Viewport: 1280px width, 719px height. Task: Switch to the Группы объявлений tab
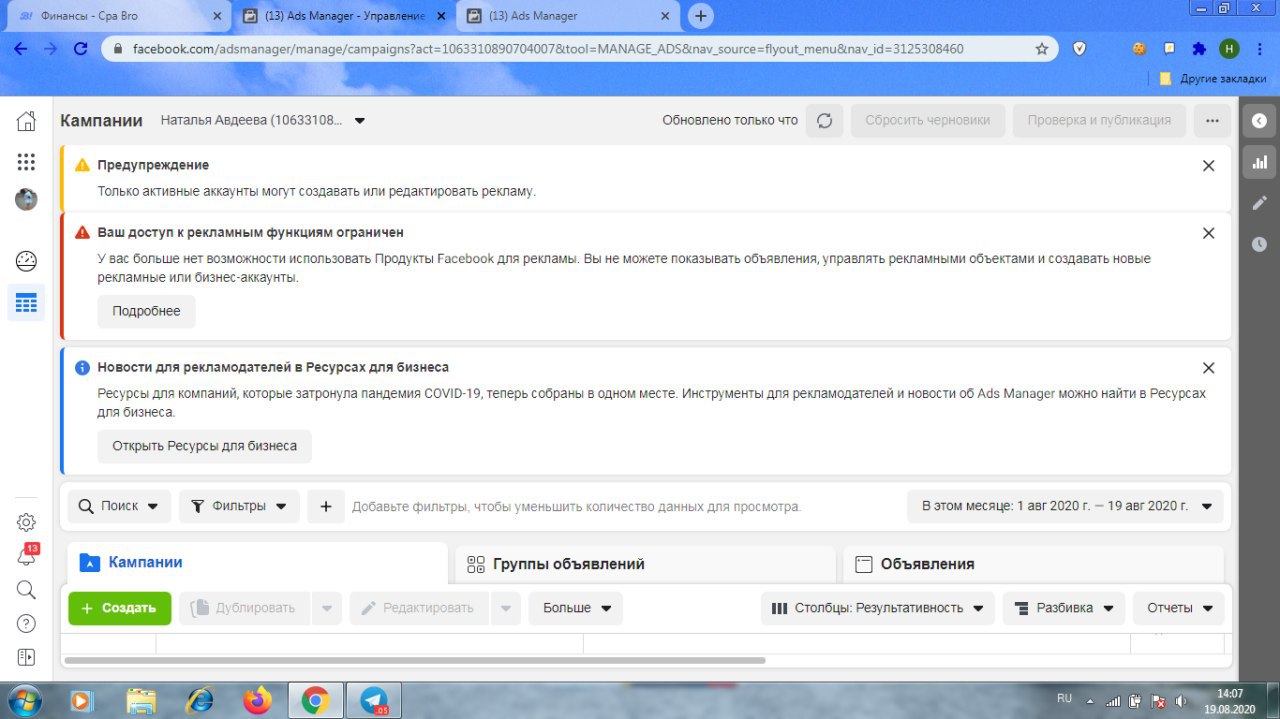[645, 564]
